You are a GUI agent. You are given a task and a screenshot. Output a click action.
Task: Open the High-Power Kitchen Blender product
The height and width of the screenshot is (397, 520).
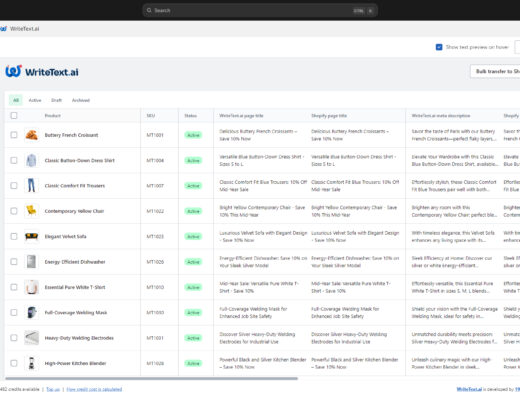pyautogui.click(x=75, y=363)
